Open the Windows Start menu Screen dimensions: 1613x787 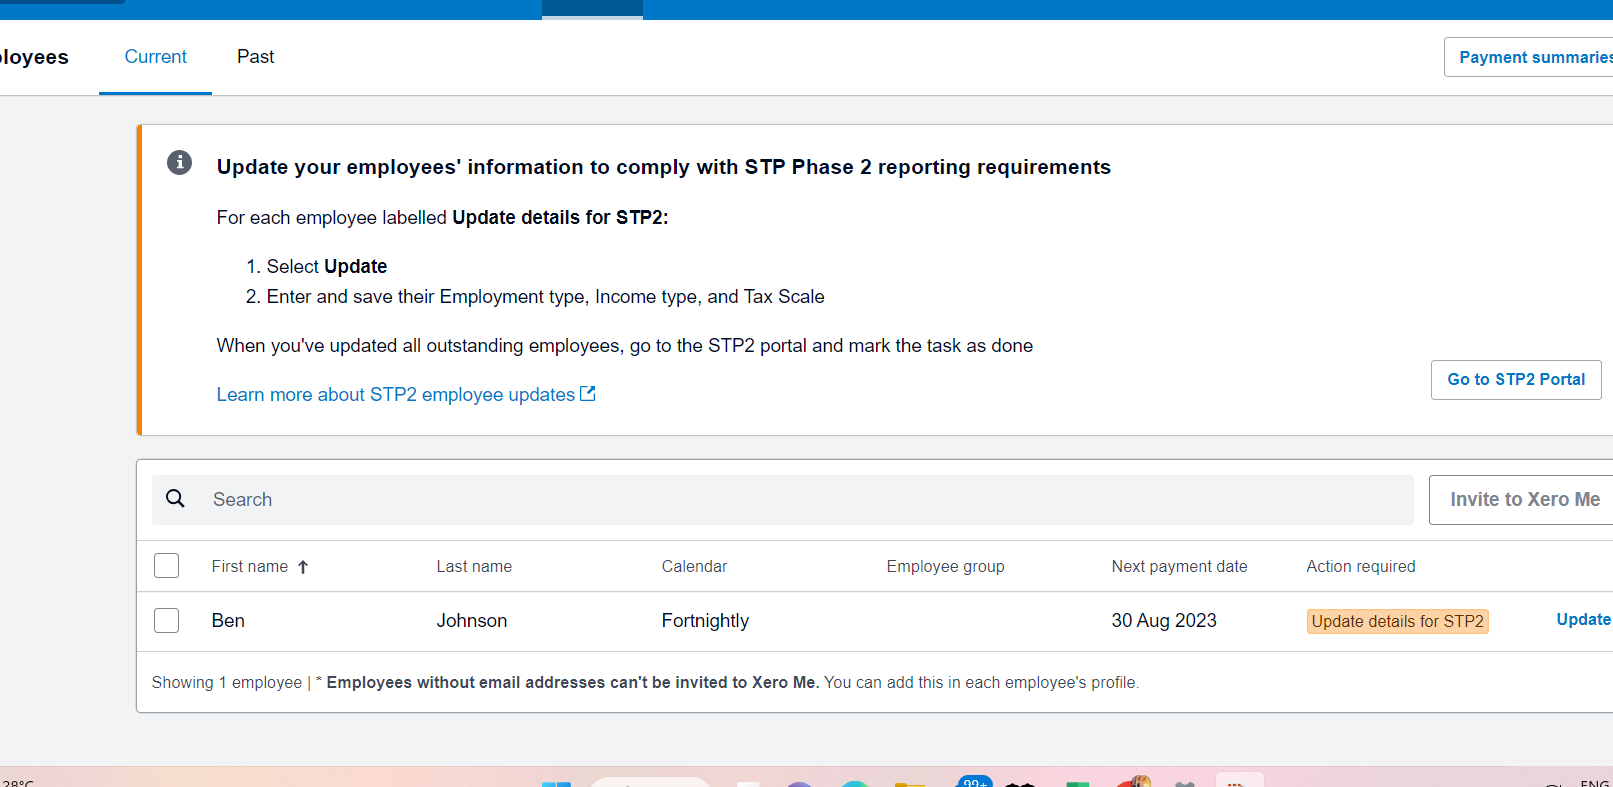556,783
